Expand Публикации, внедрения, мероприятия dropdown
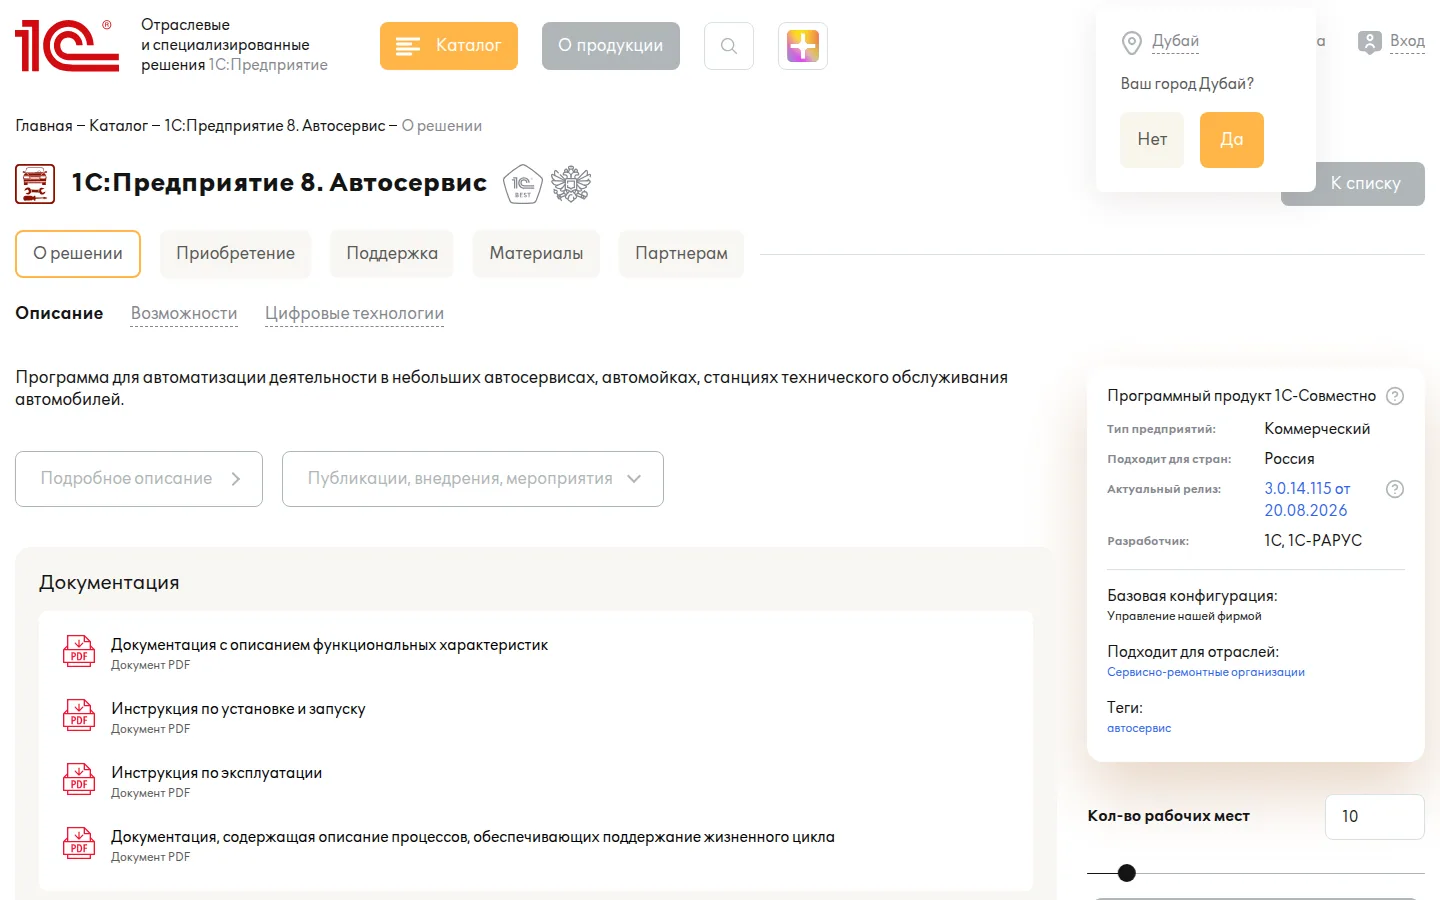Image resolution: width=1440 pixels, height=900 pixels. 473,479
